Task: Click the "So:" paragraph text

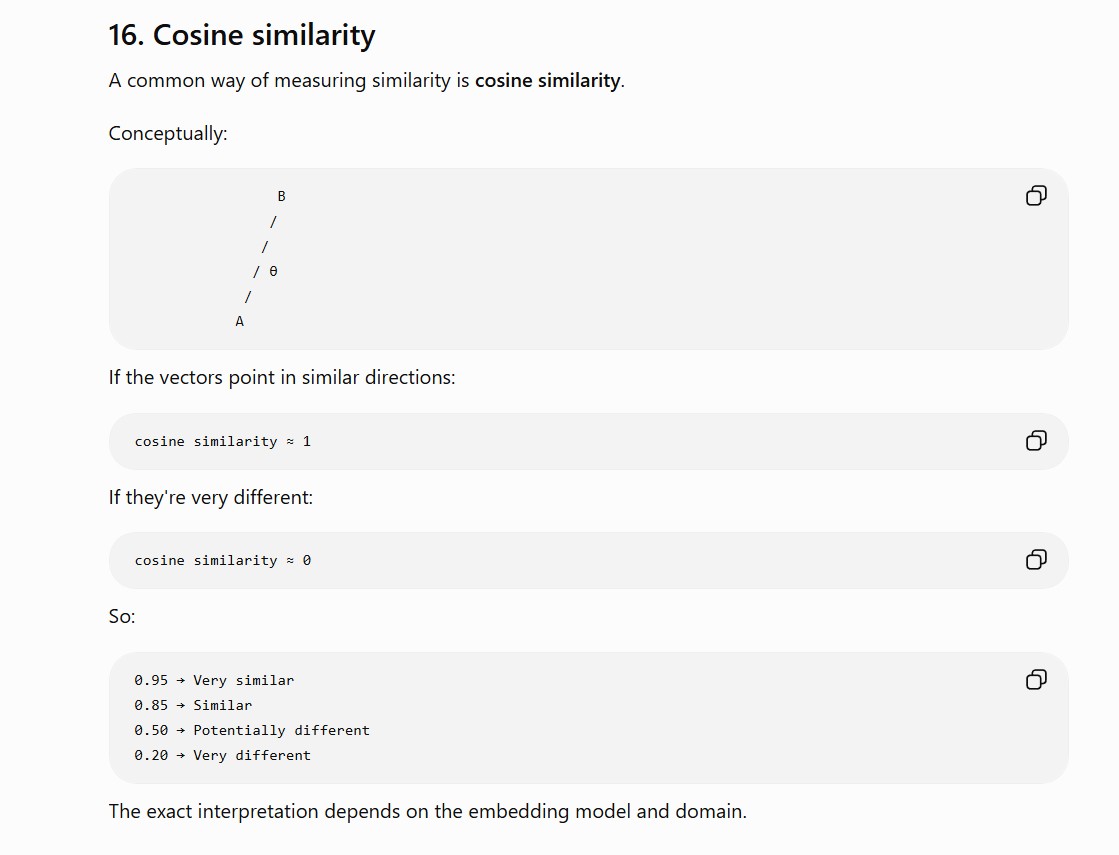Action: click(122, 617)
